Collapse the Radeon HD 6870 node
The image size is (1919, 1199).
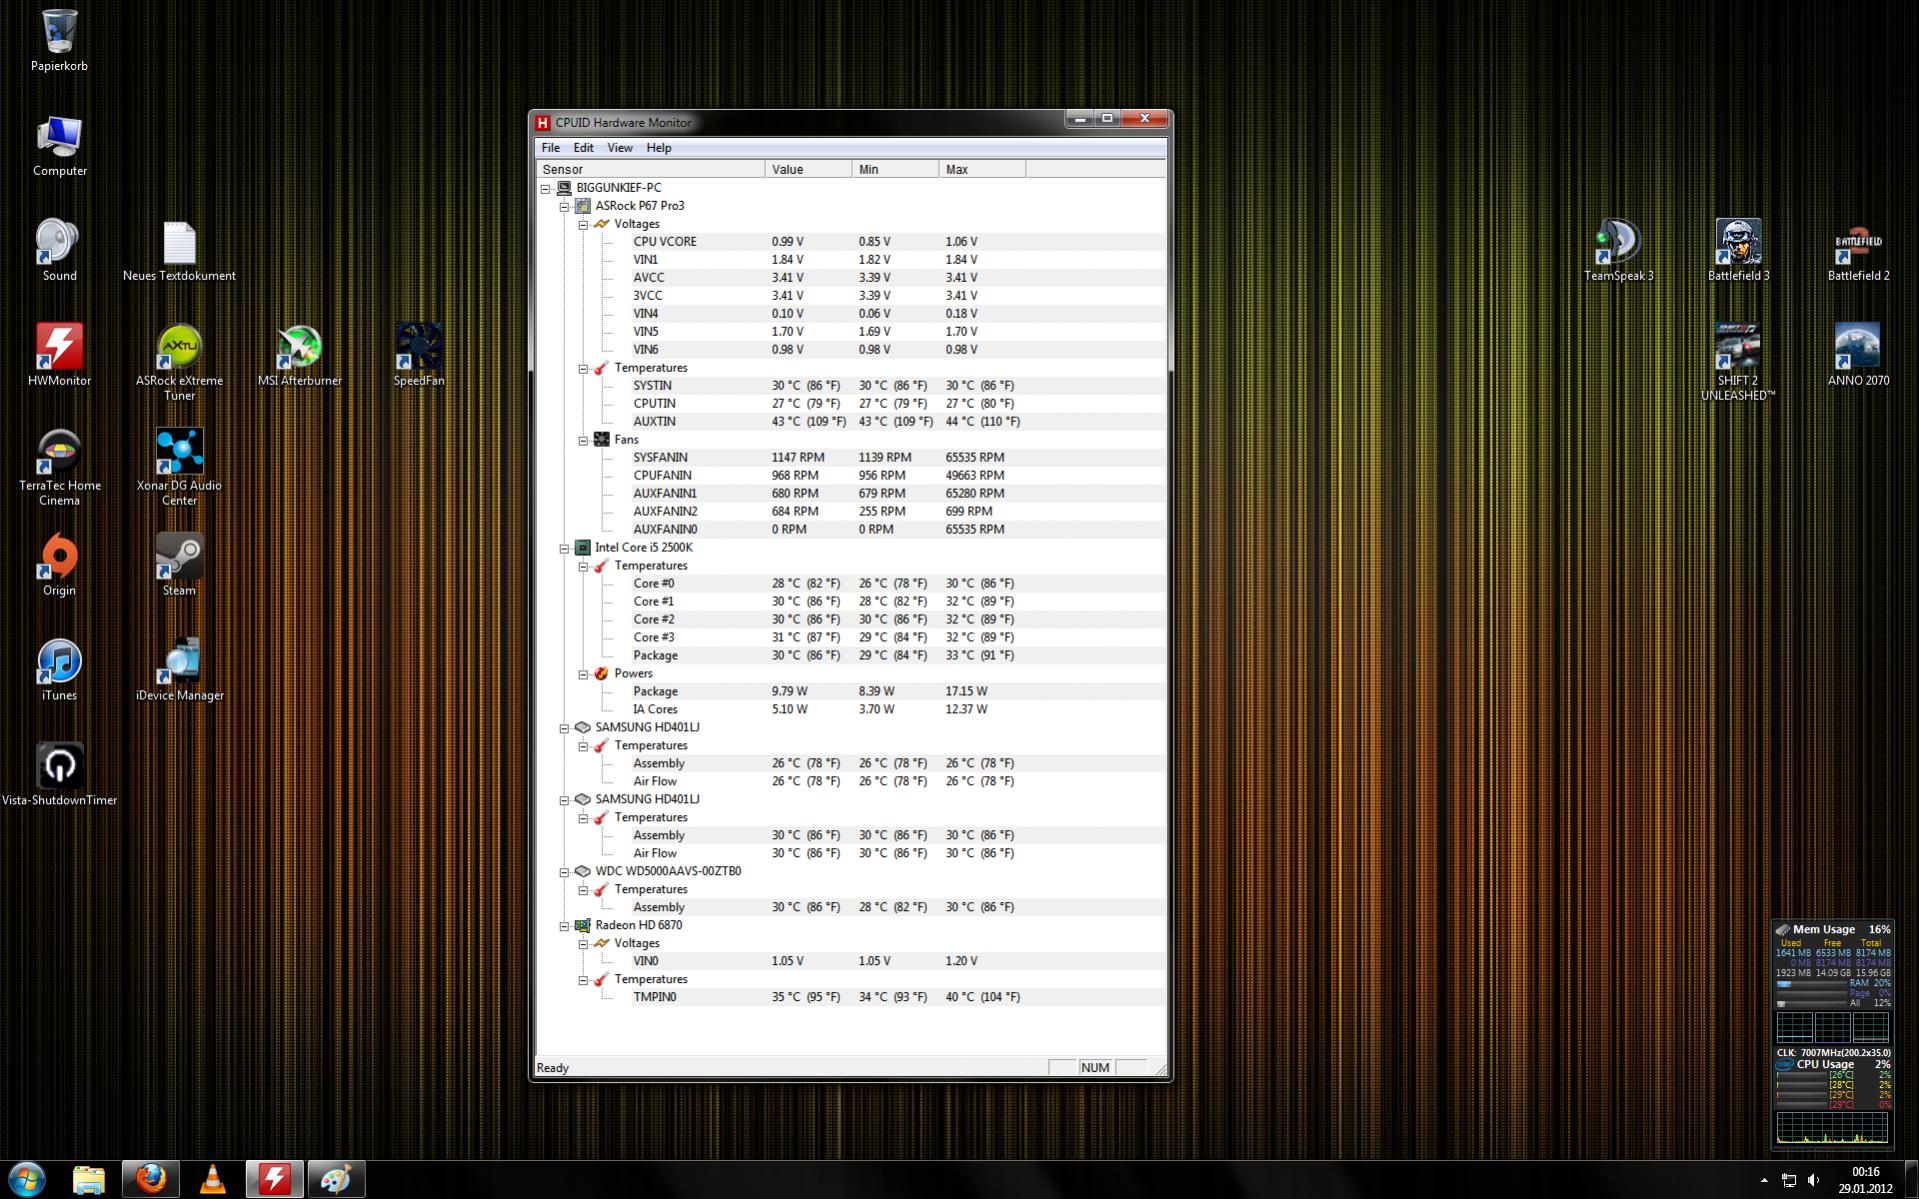coord(565,926)
